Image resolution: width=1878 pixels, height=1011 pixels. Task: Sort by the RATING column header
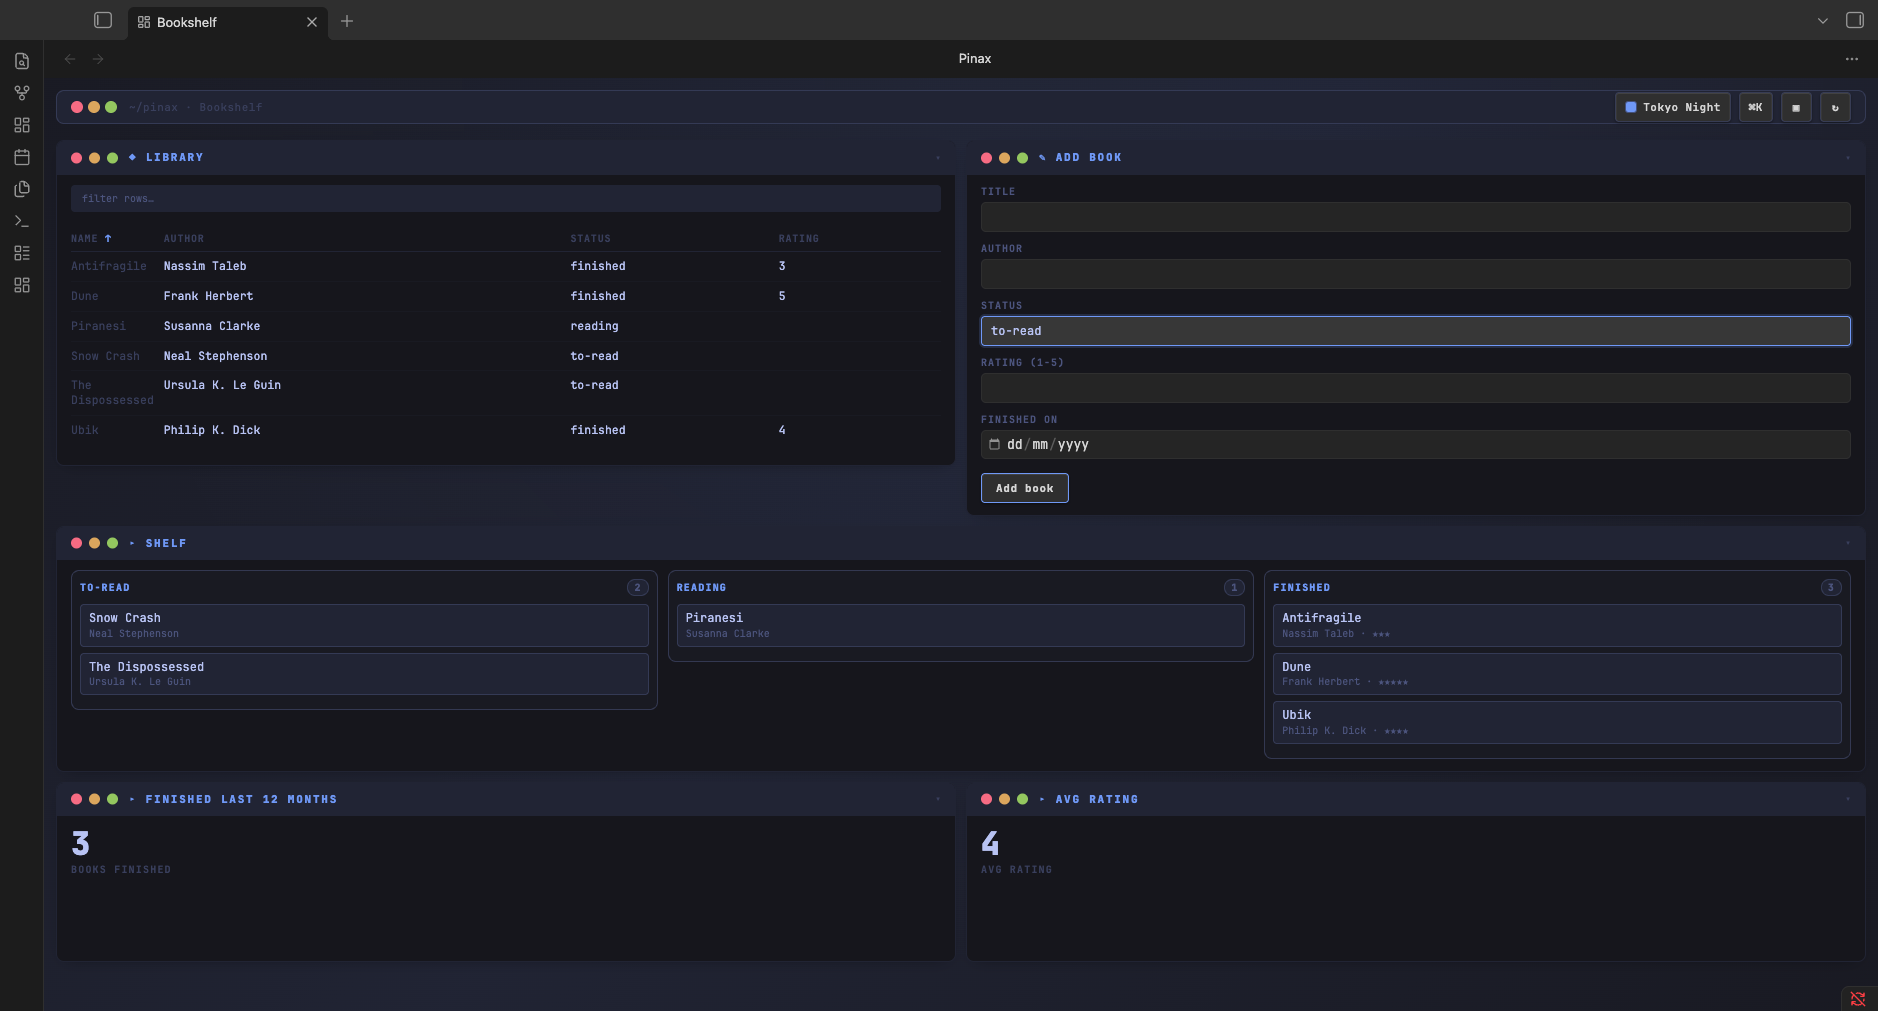799,238
